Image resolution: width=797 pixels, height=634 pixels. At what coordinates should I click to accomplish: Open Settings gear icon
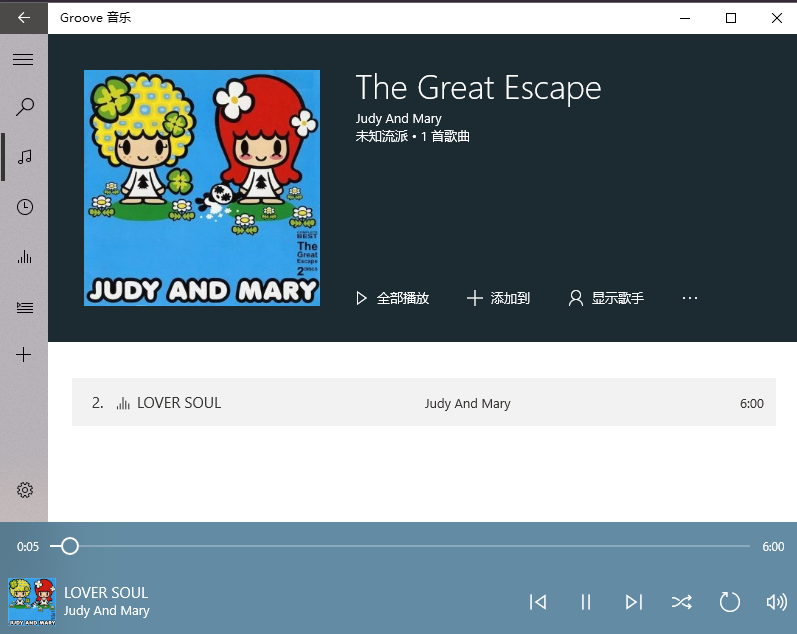[x=24, y=490]
